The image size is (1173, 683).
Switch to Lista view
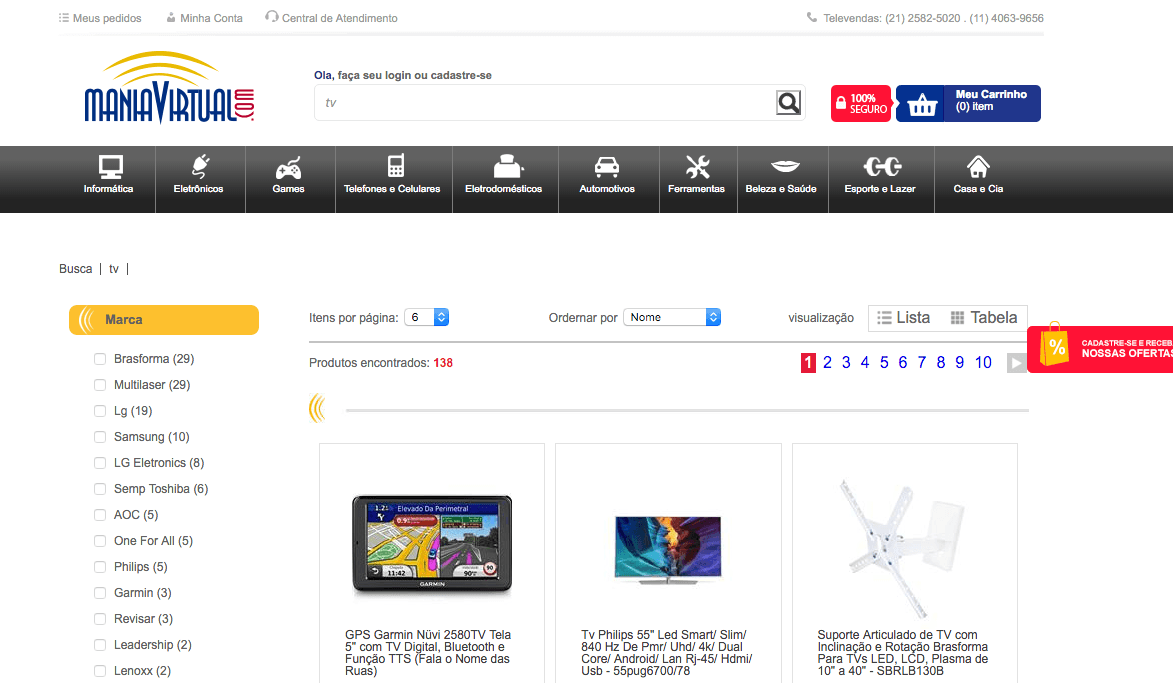[x=904, y=318]
